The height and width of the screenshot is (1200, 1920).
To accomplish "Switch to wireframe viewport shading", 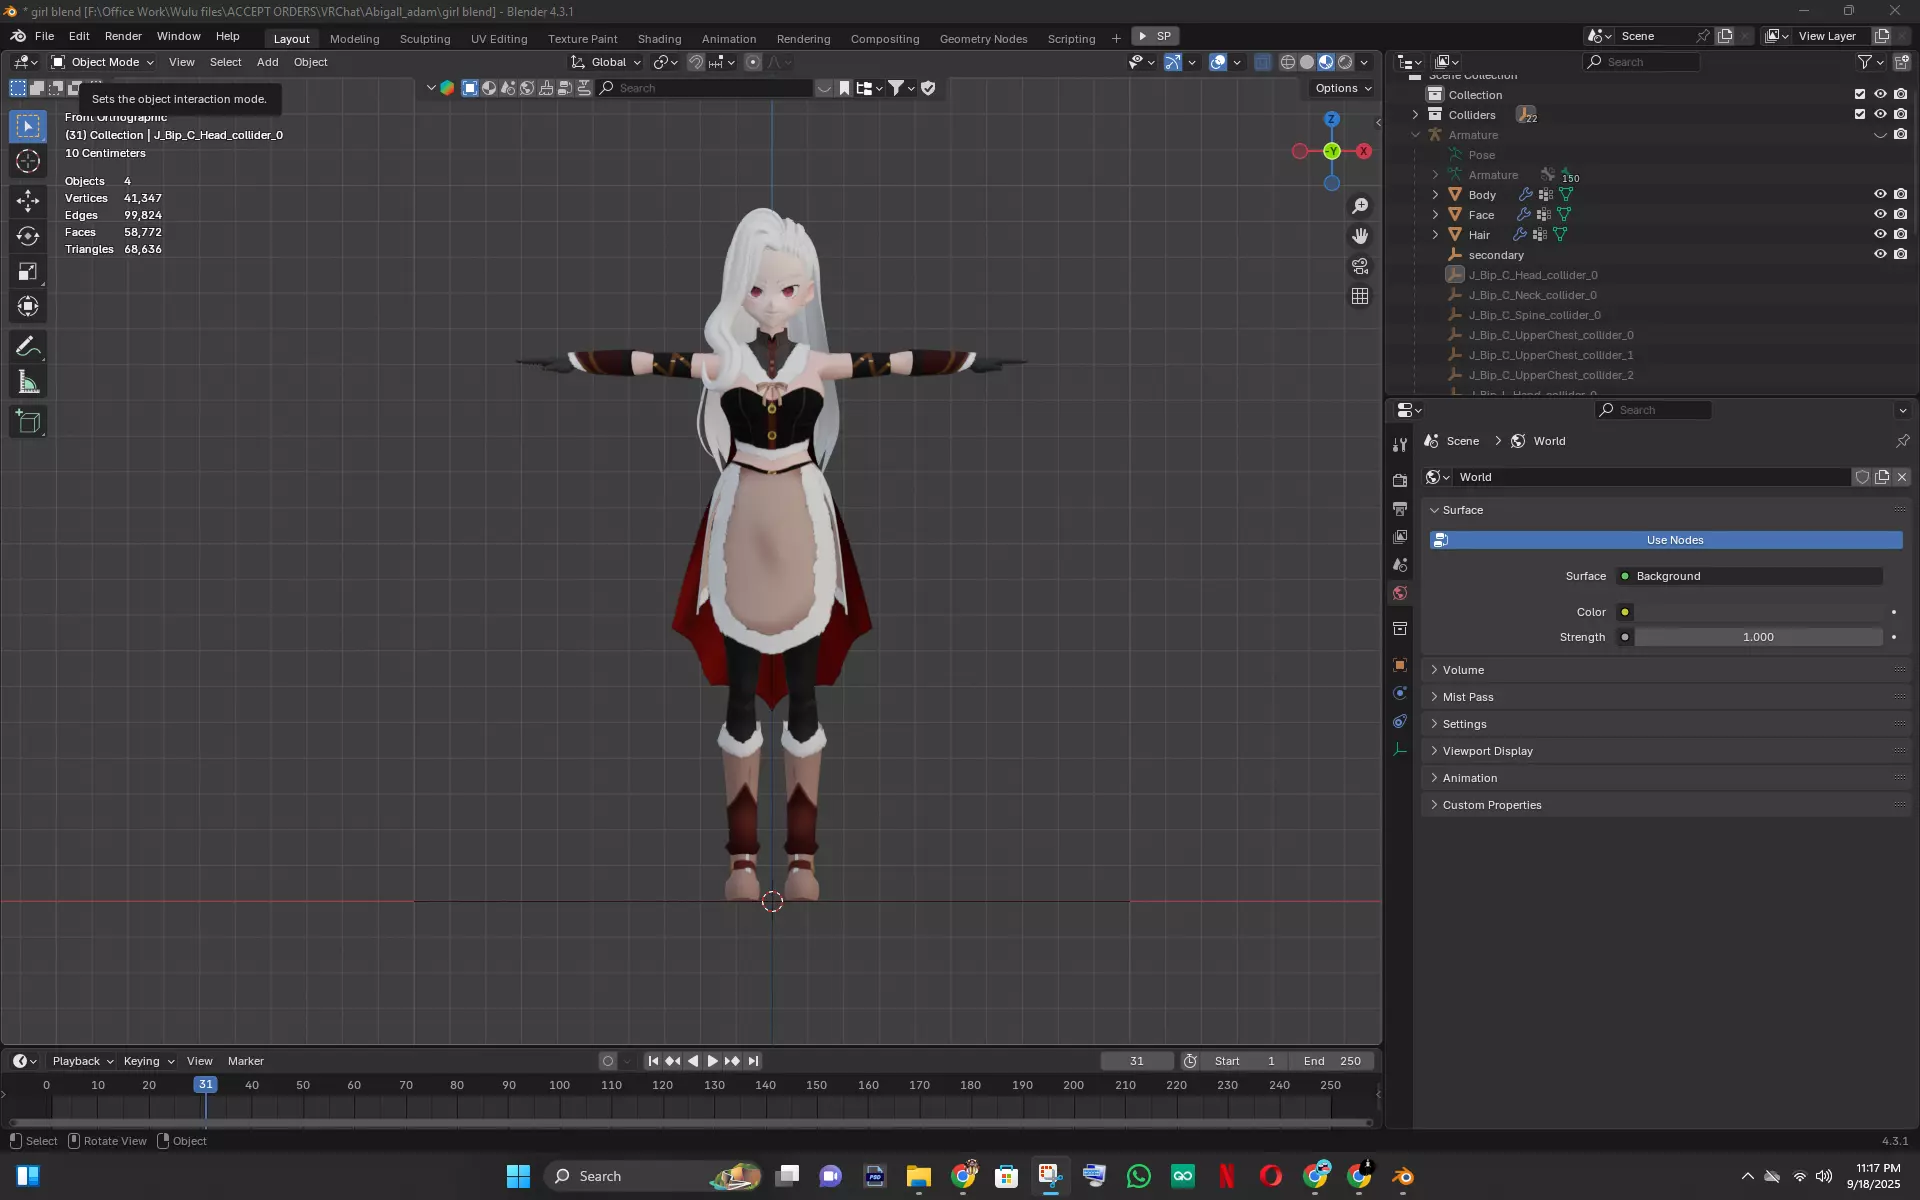I will pyautogui.click(x=1288, y=62).
